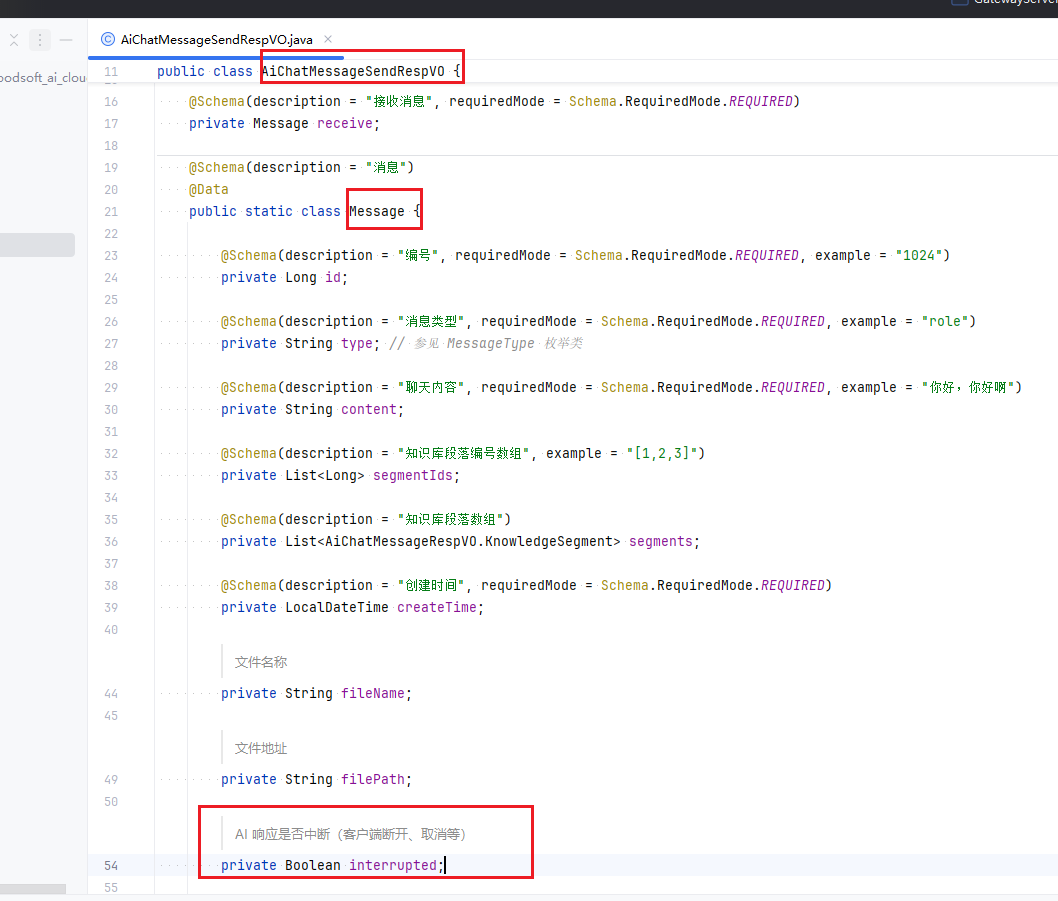Click the description string "创建时间" on line 38

point(430,586)
